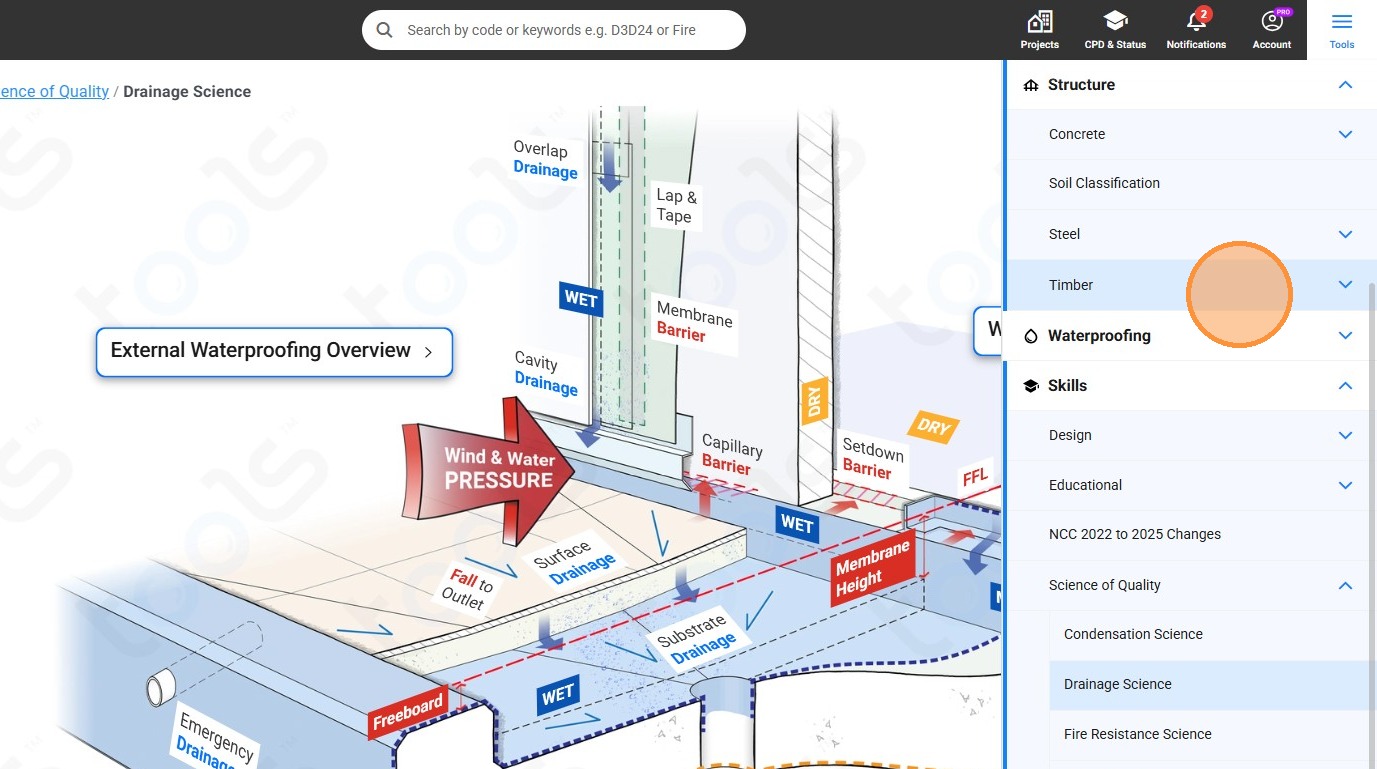Open CPD & Status from the top bar
Image resolution: width=1377 pixels, height=769 pixels.
click(1115, 30)
